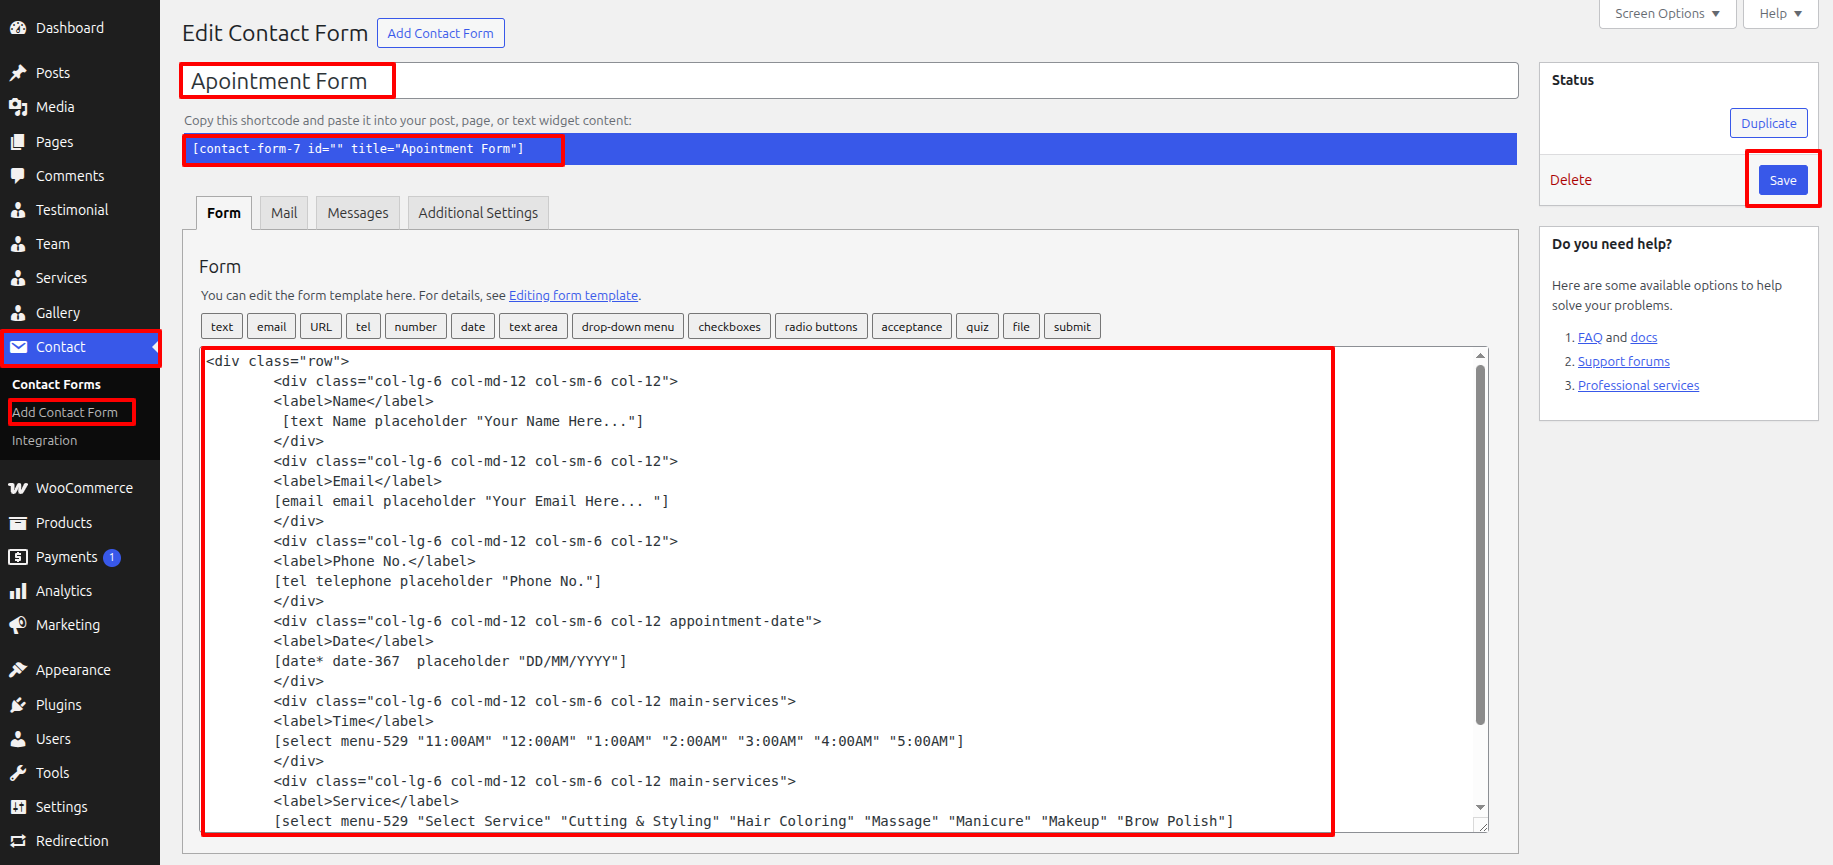Viewport: 1833px width, 865px height.
Task: Expand the Help dropdown
Action: 1780,14
